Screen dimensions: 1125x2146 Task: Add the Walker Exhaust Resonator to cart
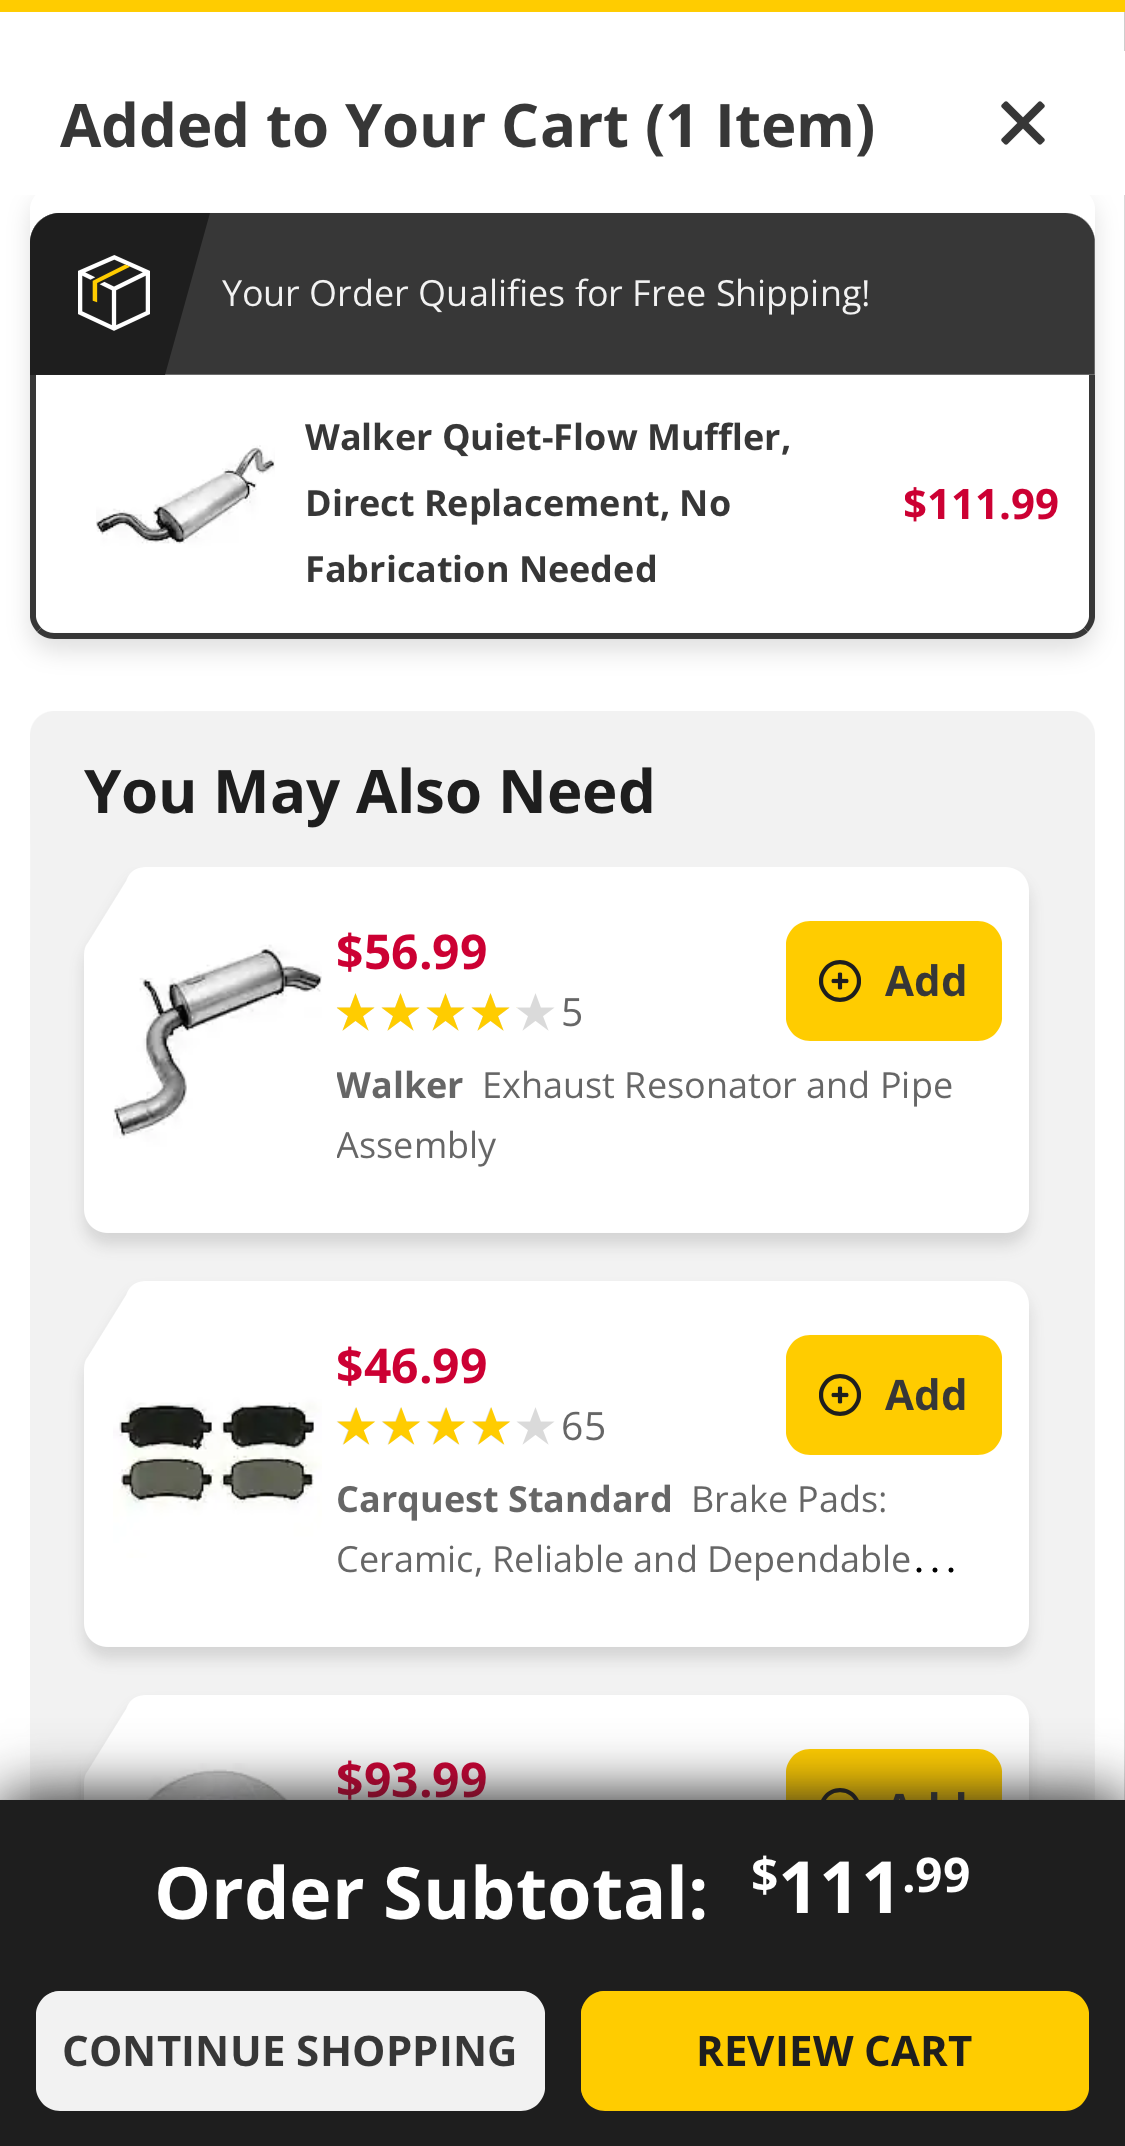tap(893, 981)
